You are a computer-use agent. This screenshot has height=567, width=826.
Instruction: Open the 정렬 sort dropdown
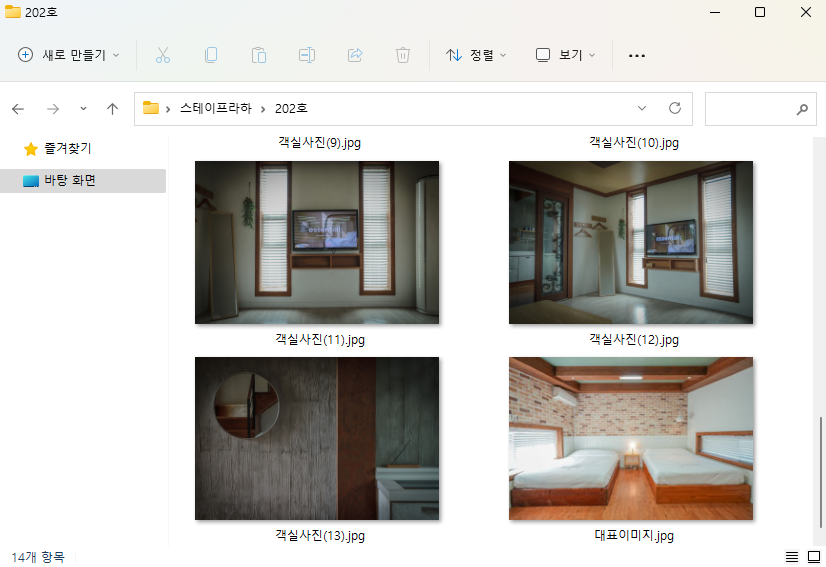pyautogui.click(x=476, y=55)
